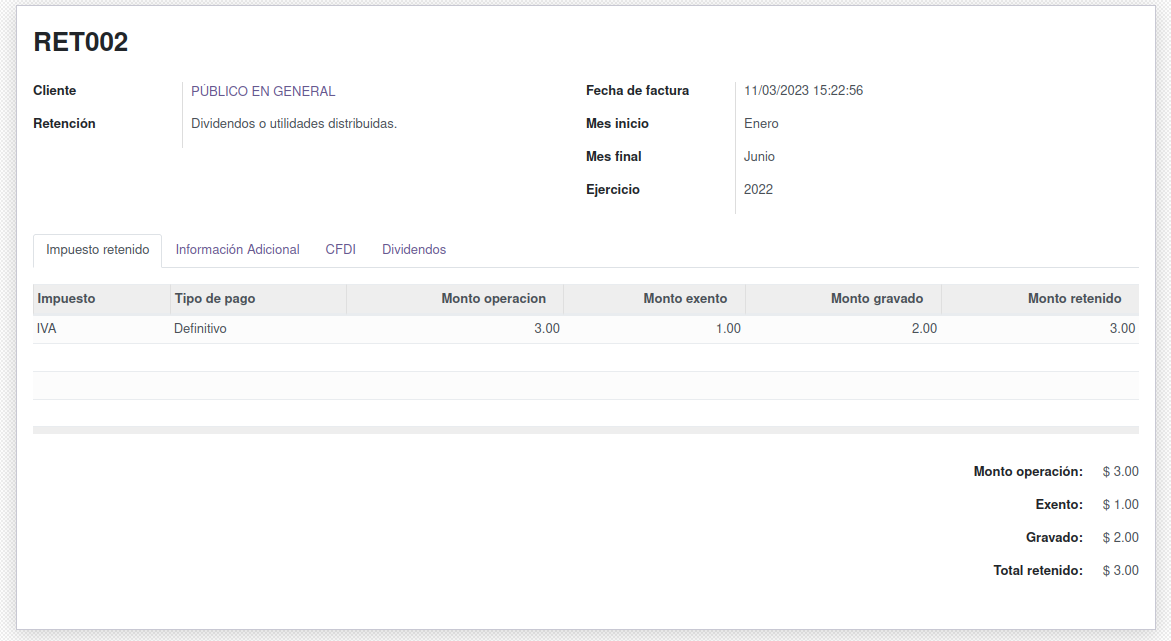Open the PÚBLICO EN GENERAL client link
The image size is (1171, 641).
pos(263,91)
